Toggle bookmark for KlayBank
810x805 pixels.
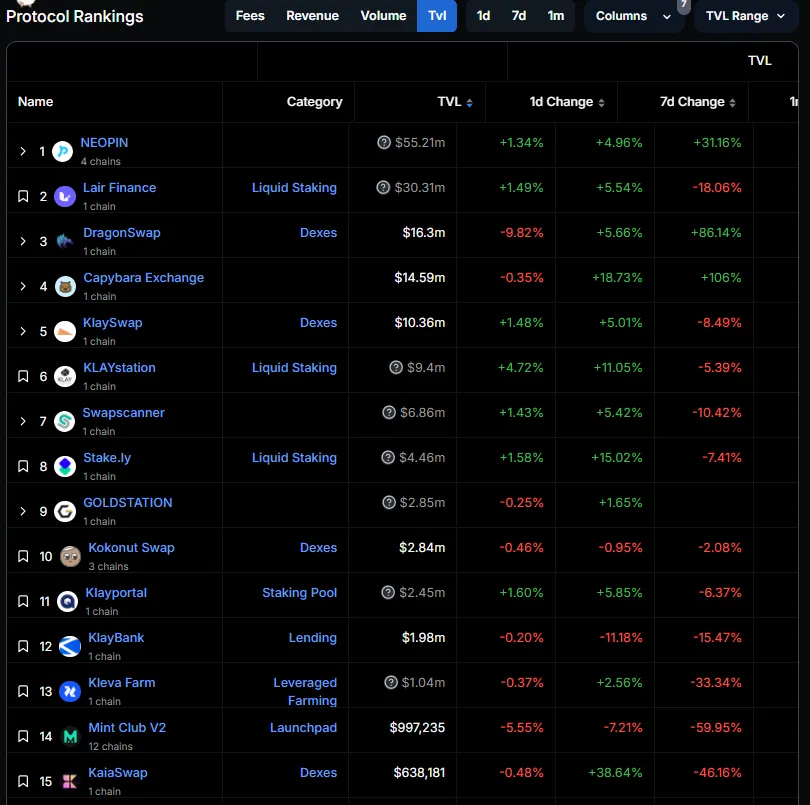(x=24, y=646)
